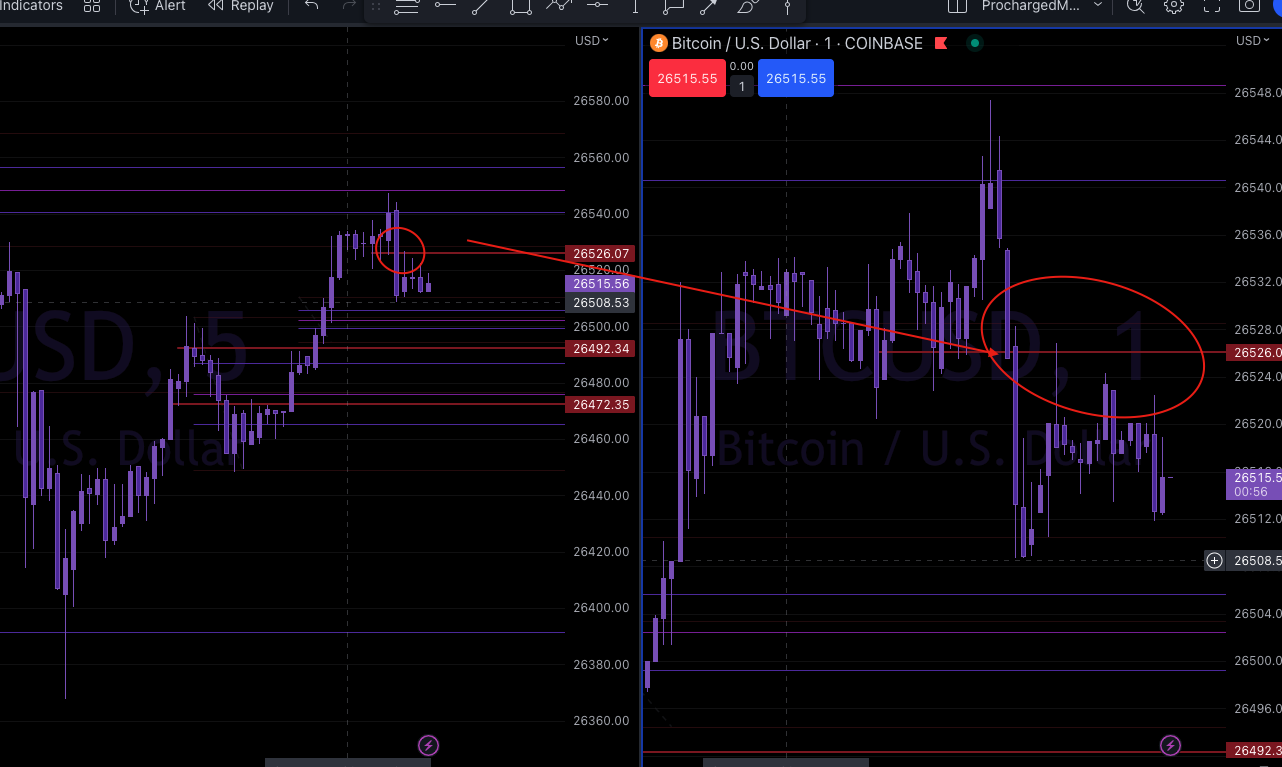Click the Bitcoin symbol logo icon
The width and height of the screenshot is (1282, 767).
658,43
